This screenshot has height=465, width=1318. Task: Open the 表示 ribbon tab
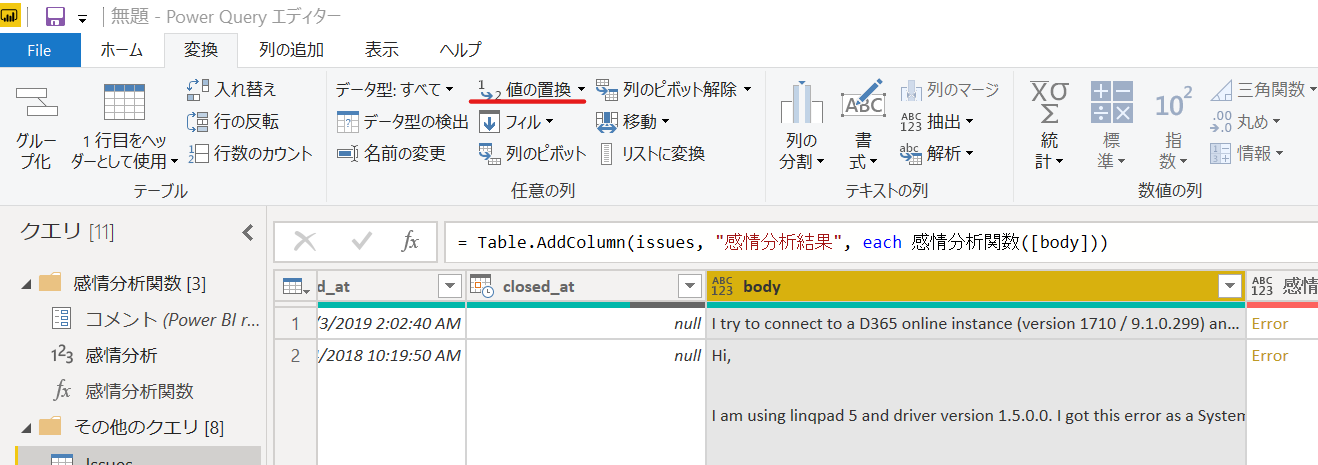coord(381,49)
